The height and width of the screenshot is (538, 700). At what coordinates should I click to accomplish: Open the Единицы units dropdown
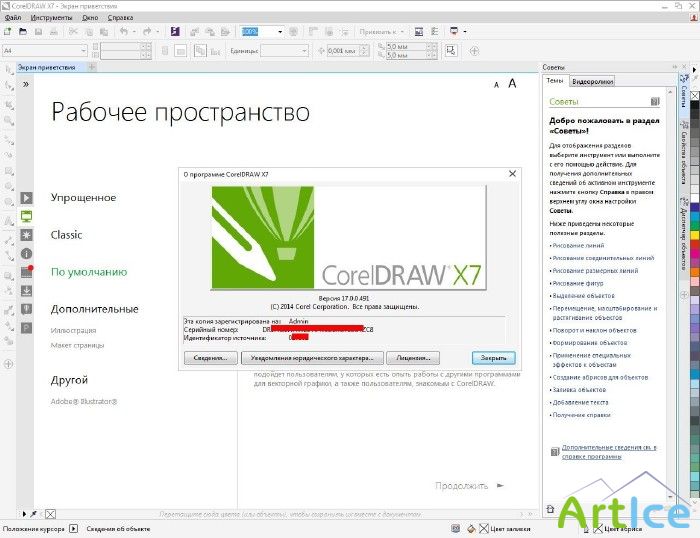coord(304,51)
